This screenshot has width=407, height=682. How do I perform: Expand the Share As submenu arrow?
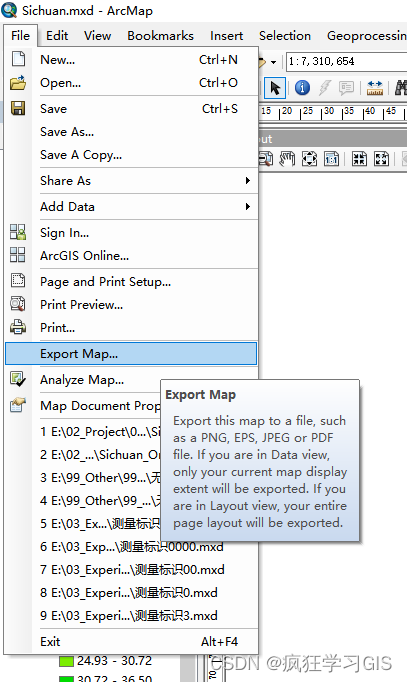[248, 181]
